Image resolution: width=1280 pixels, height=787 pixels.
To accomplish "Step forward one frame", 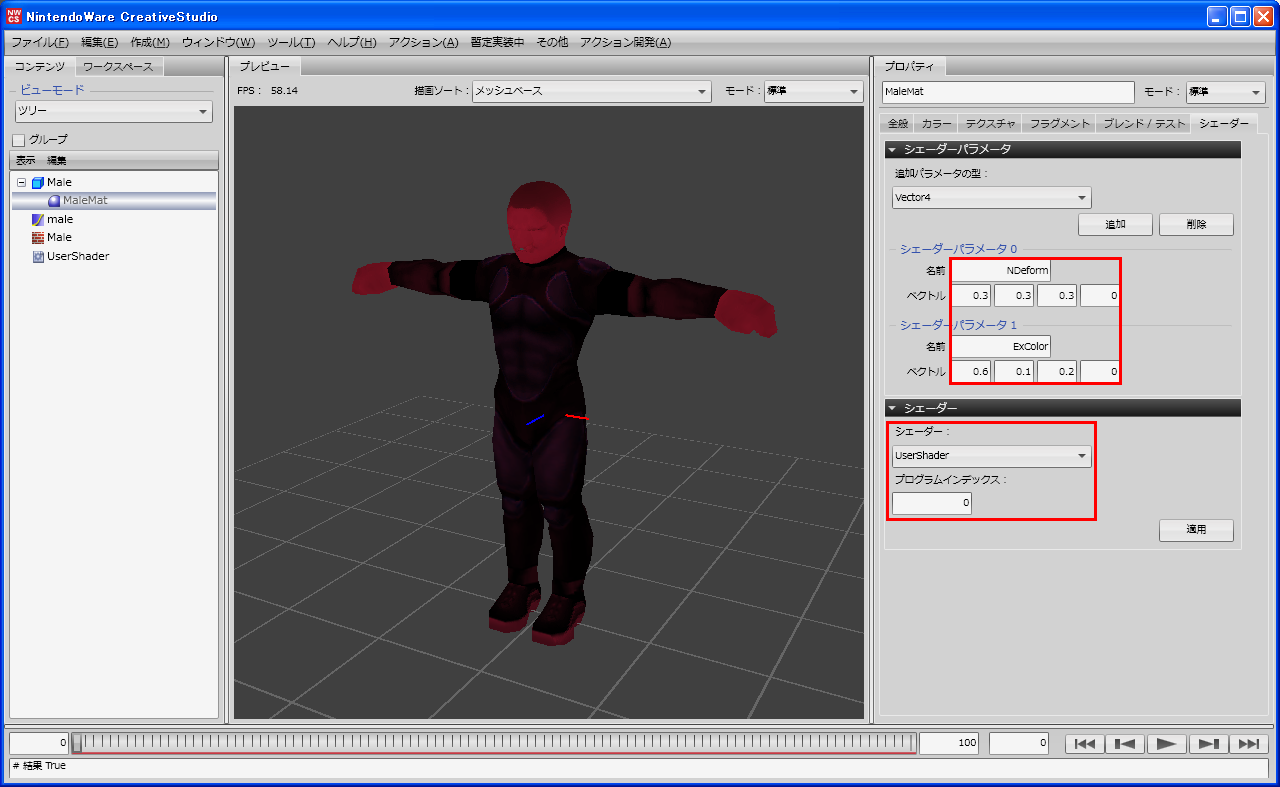I will (1207, 743).
